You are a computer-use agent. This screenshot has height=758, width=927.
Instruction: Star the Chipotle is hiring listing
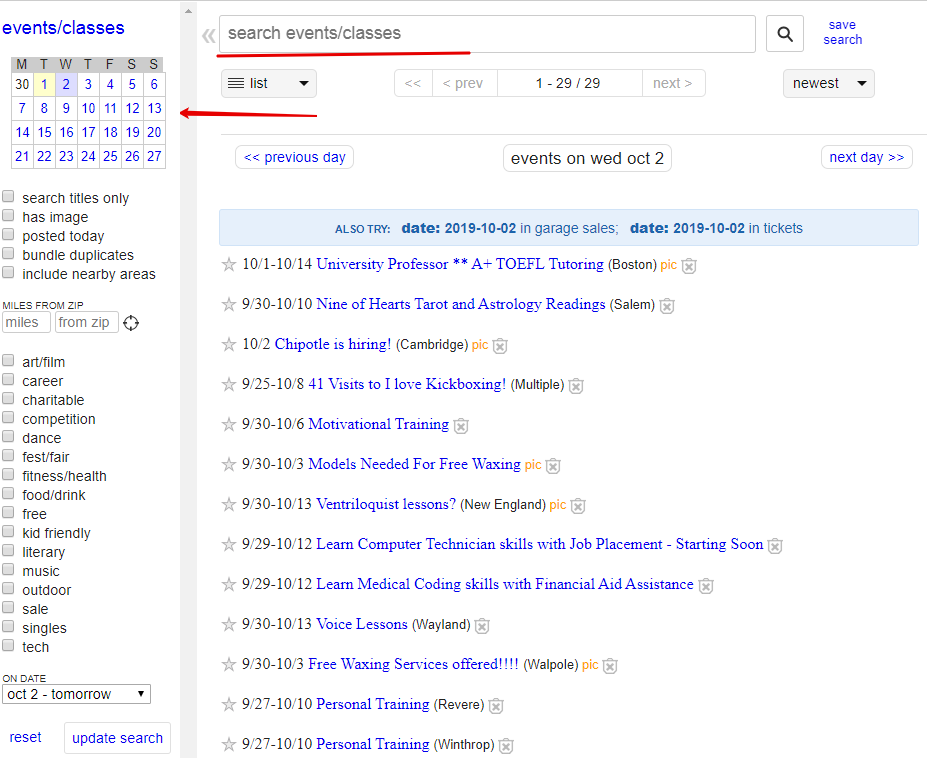229,344
